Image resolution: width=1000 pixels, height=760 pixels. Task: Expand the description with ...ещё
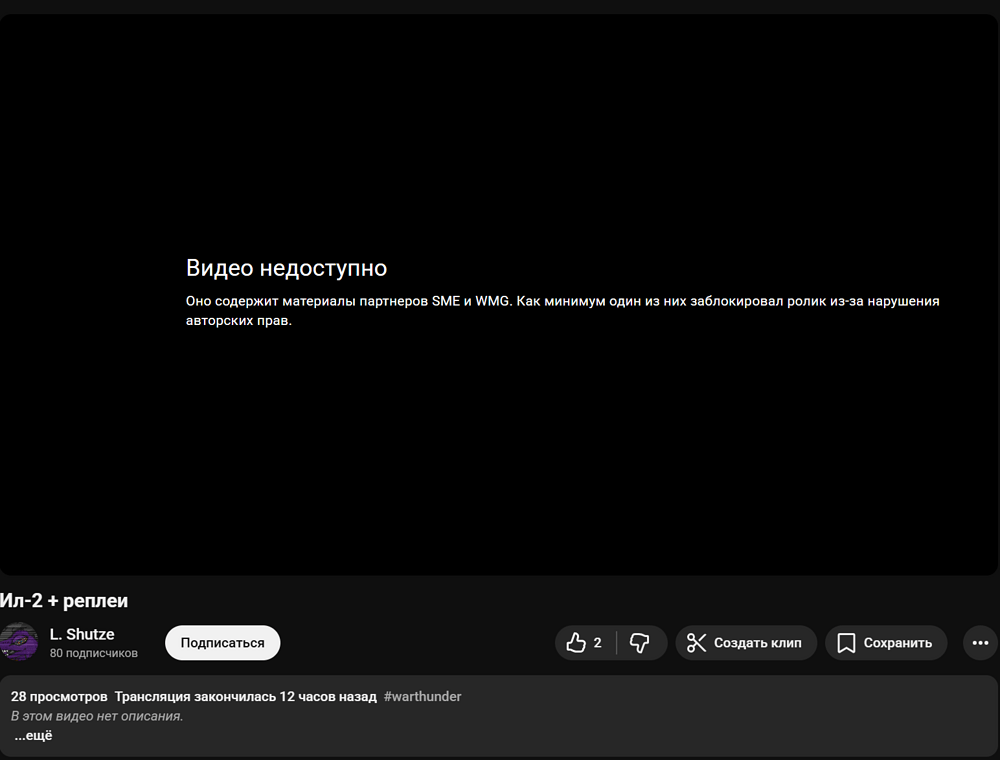33,736
